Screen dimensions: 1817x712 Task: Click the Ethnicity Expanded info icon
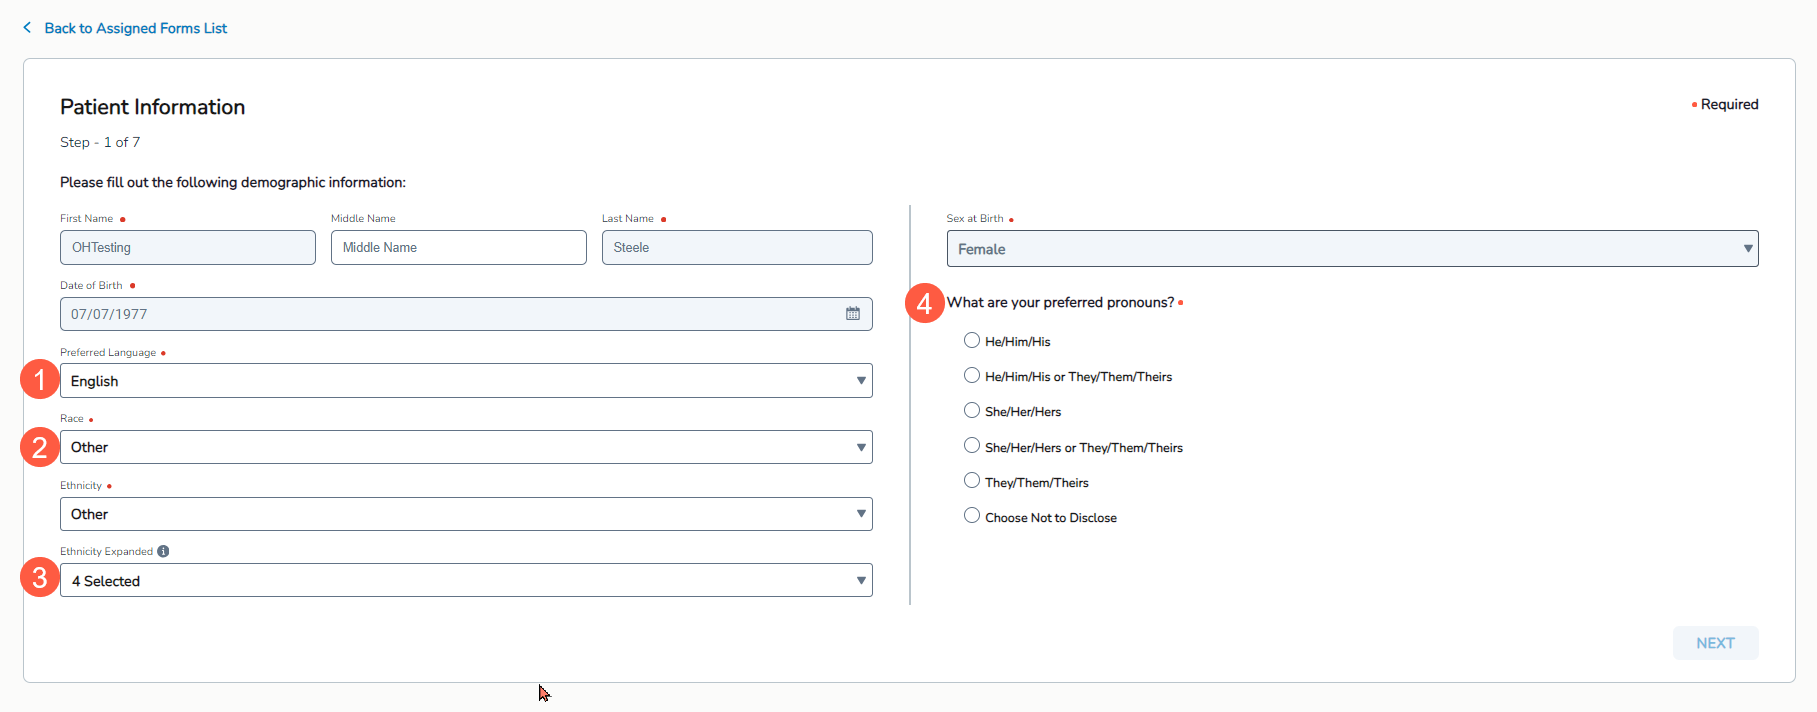pos(163,551)
